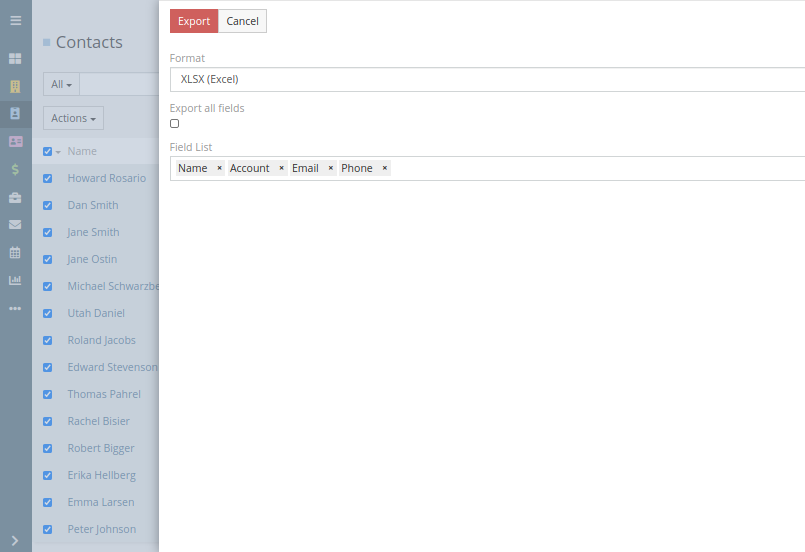Remove Email from the Field List
The image size is (805, 552).
point(331,168)
